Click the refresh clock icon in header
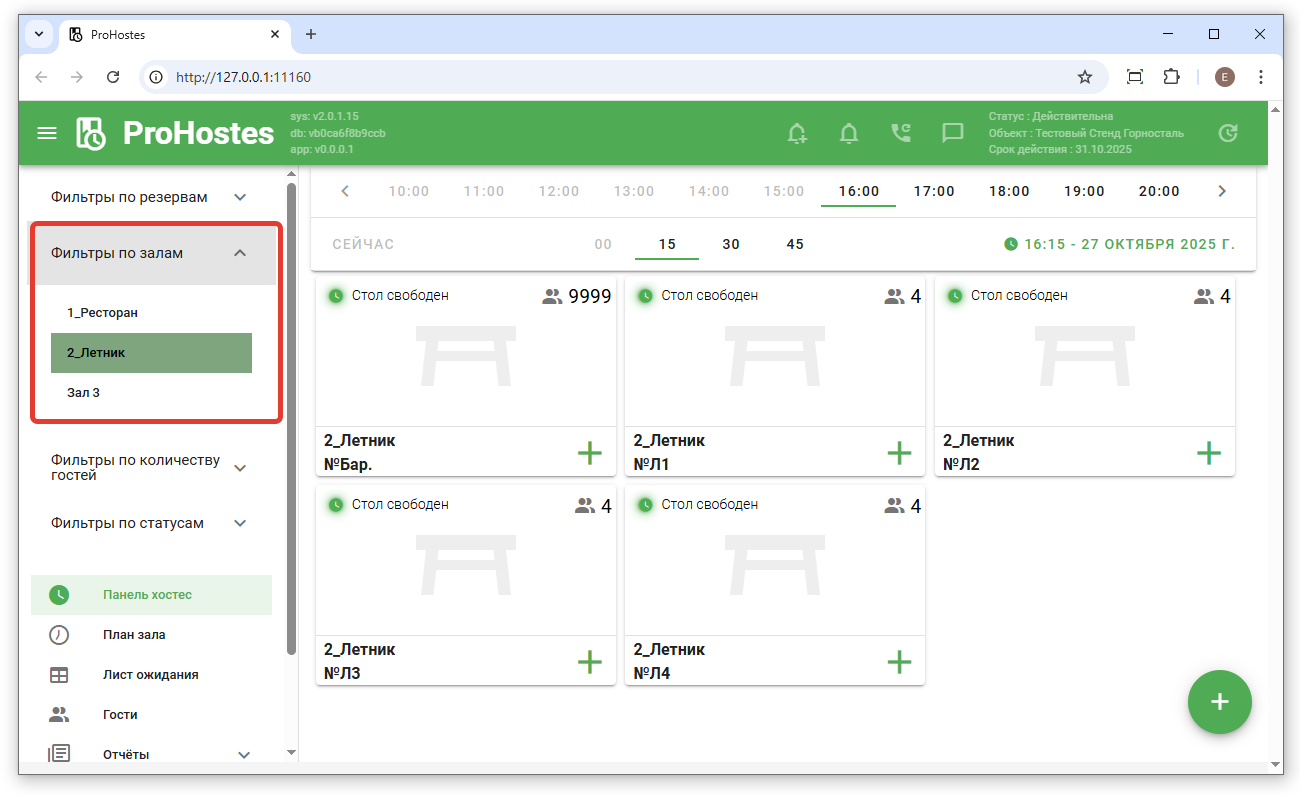Viewport: 1300px width, 798px height. click(1228, 133)
